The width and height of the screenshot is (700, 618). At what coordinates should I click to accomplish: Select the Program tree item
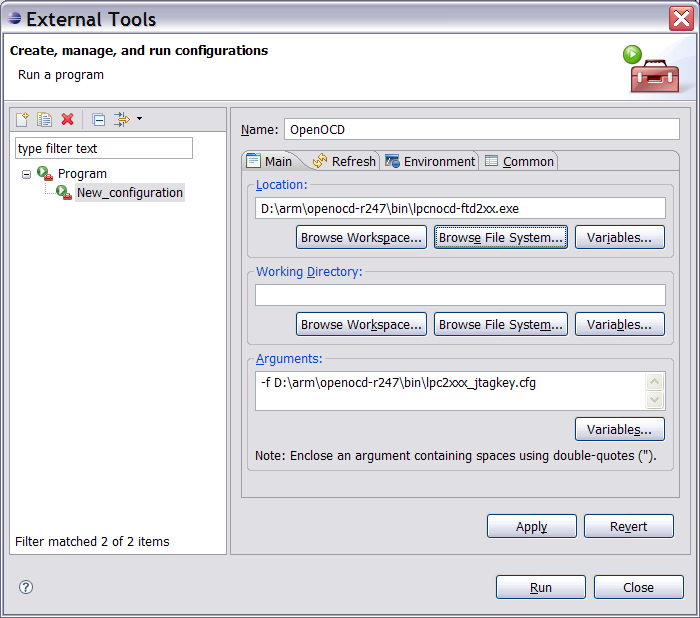(82, 174)
